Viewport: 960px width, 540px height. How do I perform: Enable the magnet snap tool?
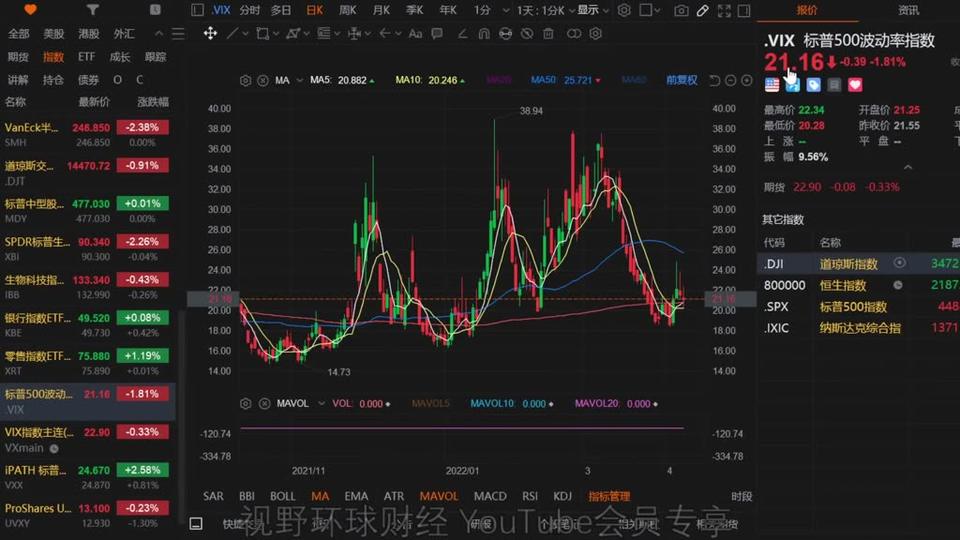point(484,34)
